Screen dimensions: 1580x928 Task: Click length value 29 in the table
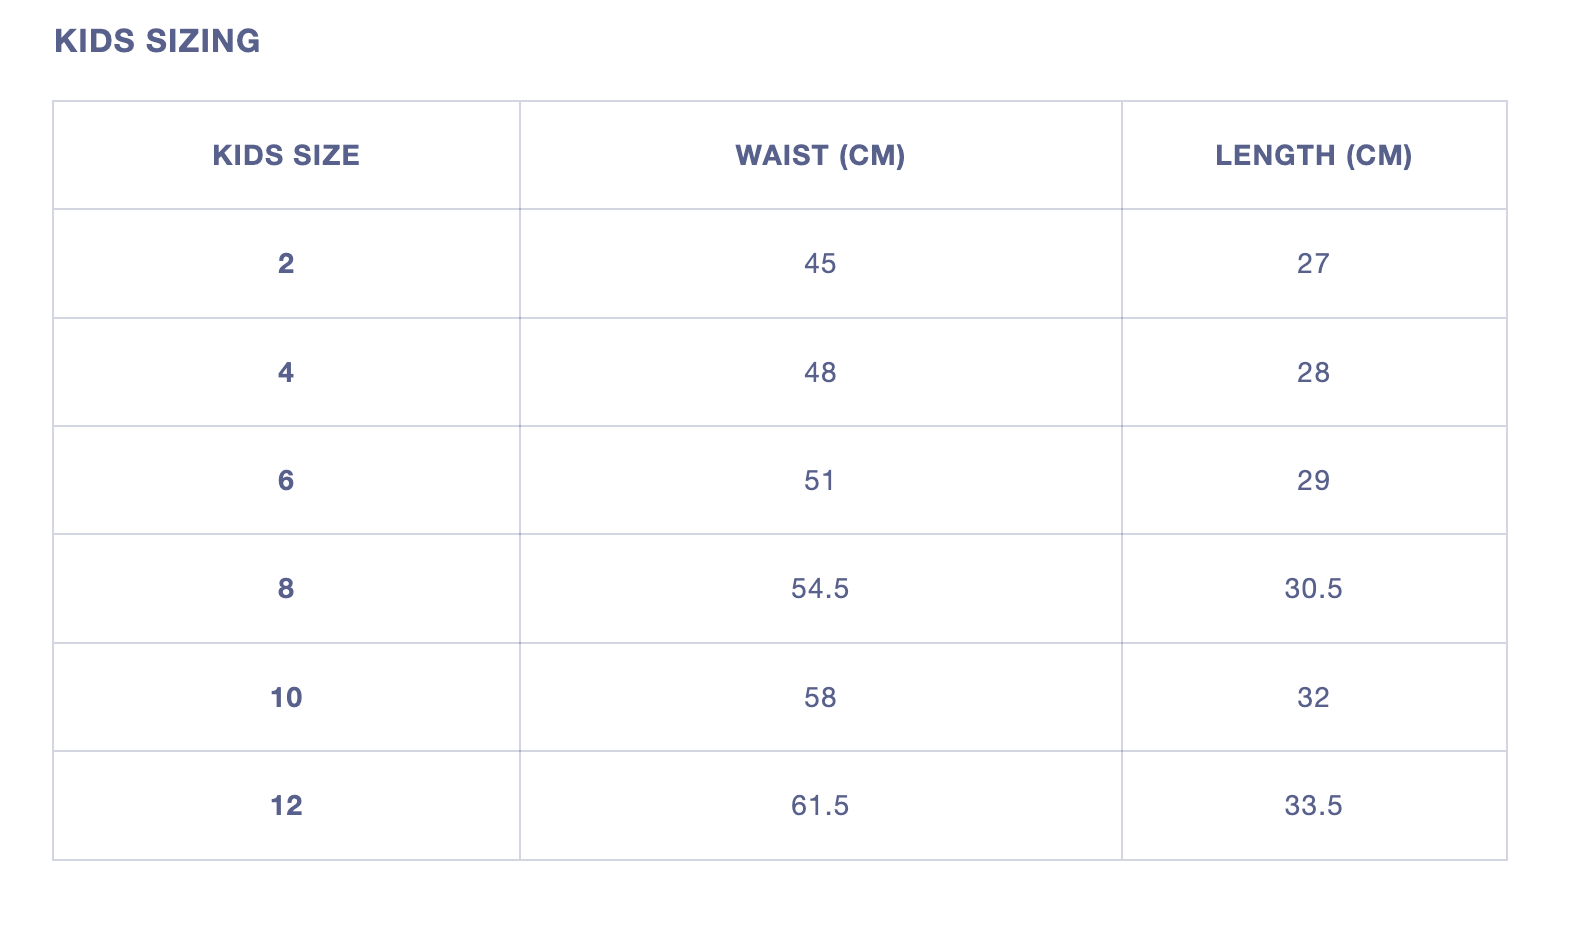(1313, 481)
